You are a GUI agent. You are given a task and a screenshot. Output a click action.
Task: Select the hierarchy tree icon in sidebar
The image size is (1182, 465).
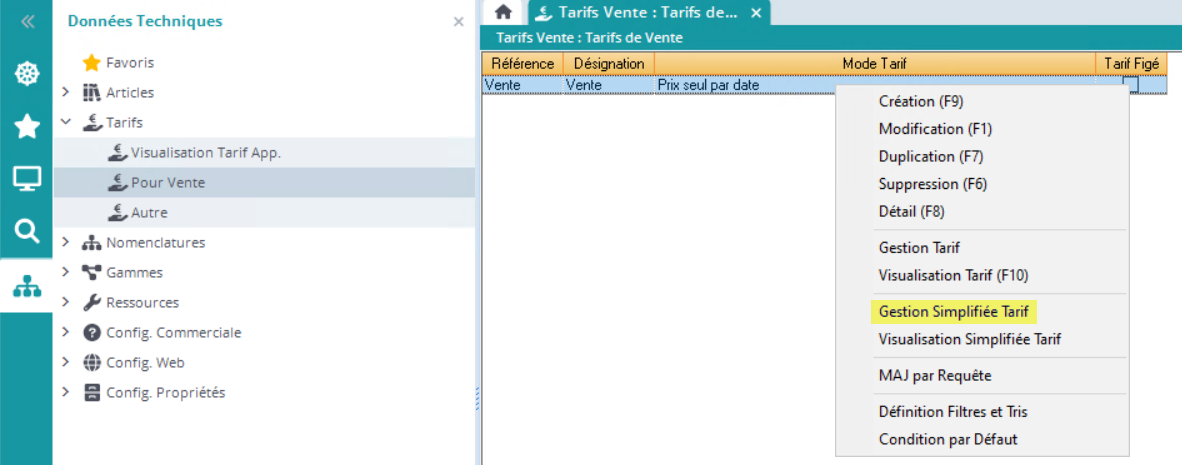(x=26, y=285)
